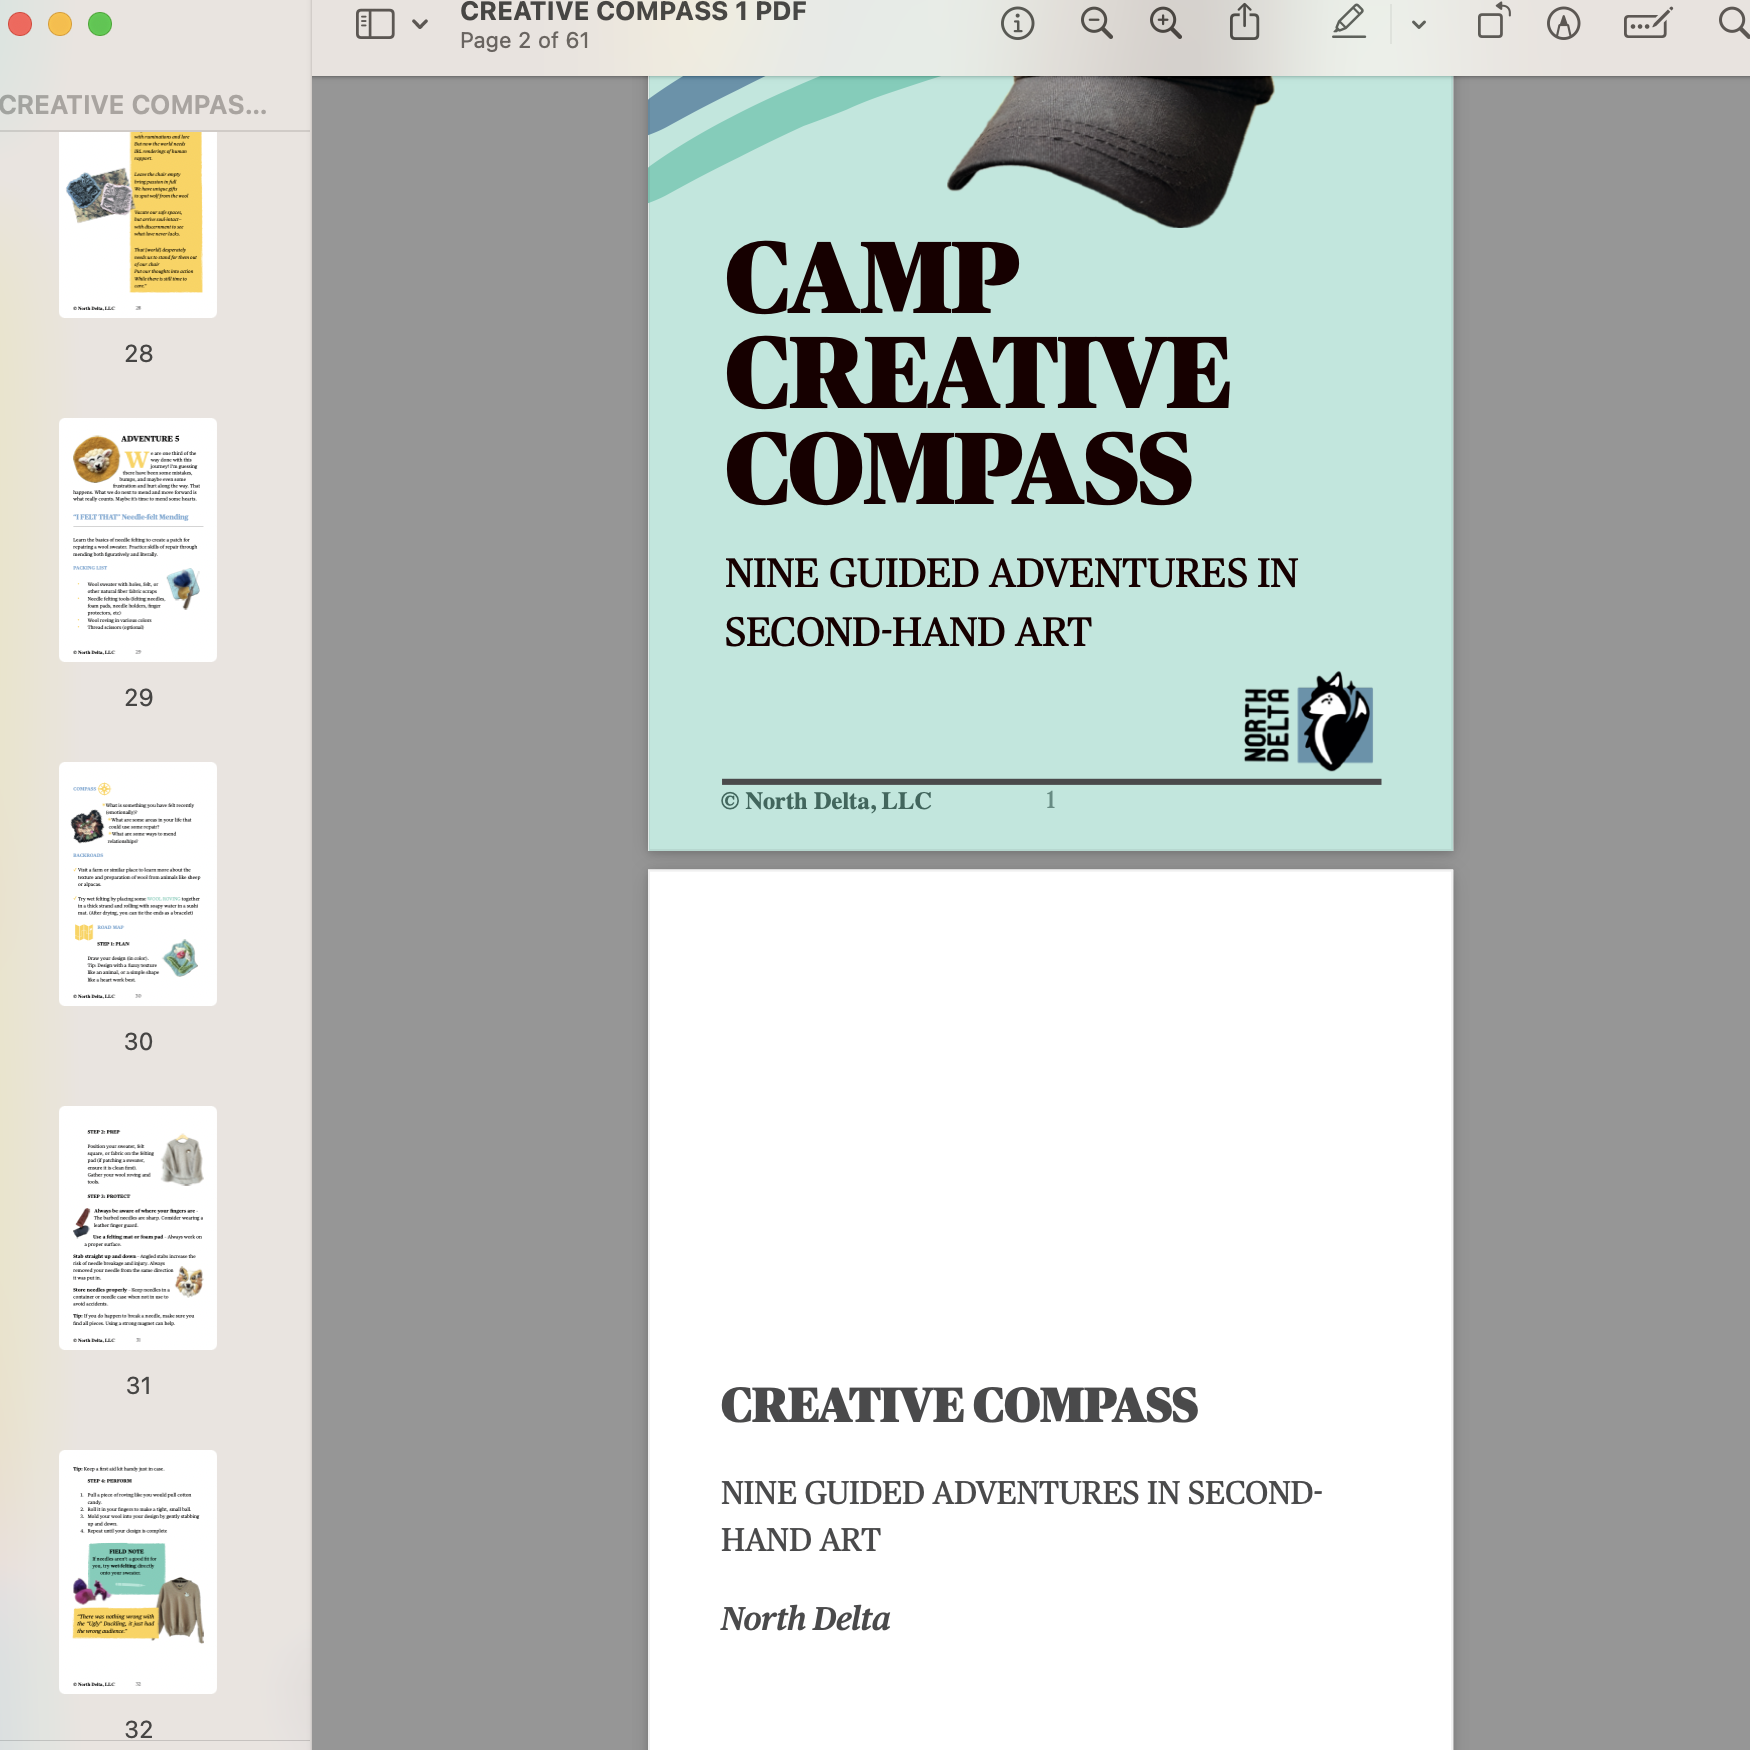Click the green full-screen window button
This screenshot has width=1750, height=1750.
click(100, 24)
